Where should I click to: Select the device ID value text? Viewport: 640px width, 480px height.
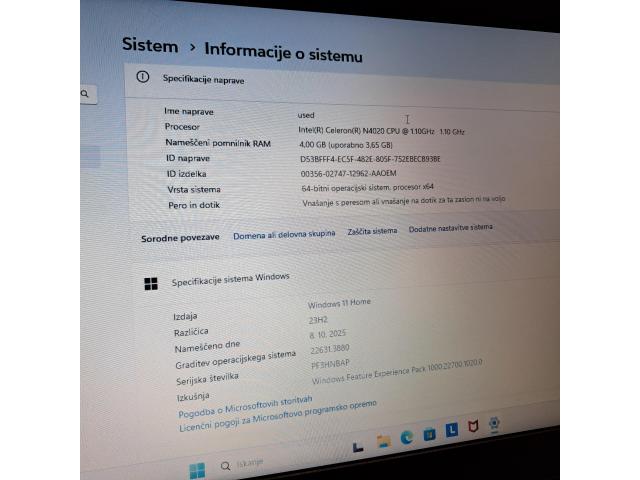[370, 159]
